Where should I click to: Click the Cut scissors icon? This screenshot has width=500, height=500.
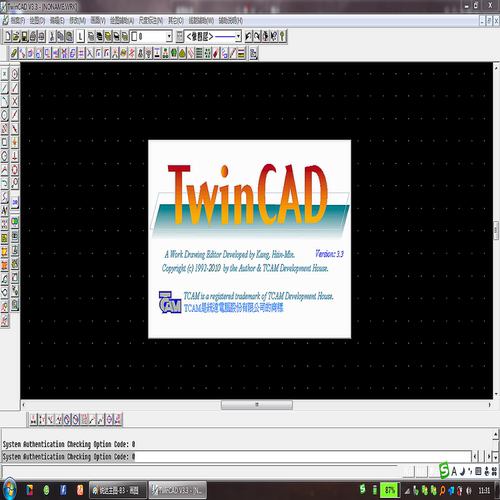pyautogui.click(x=52, y=36)
